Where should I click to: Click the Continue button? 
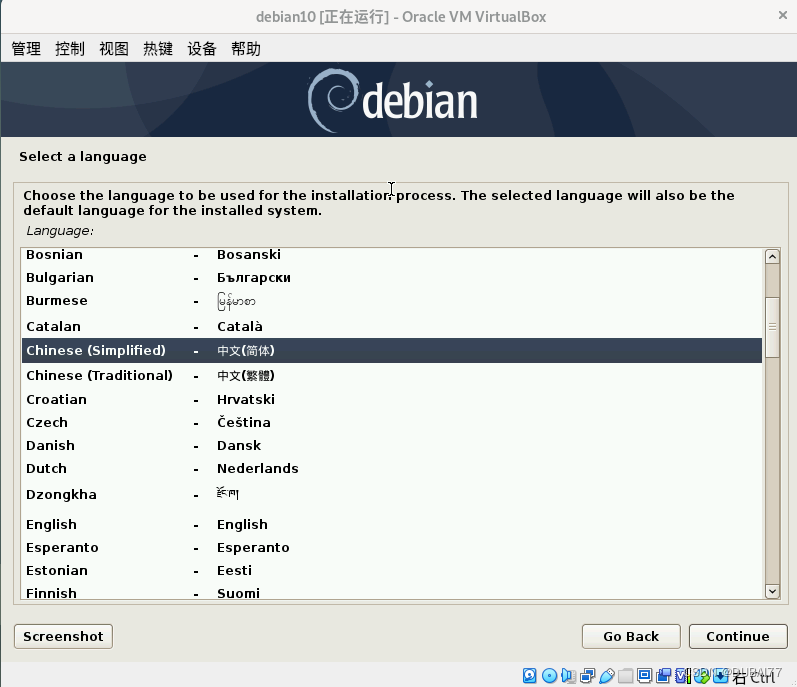[738, 636]
